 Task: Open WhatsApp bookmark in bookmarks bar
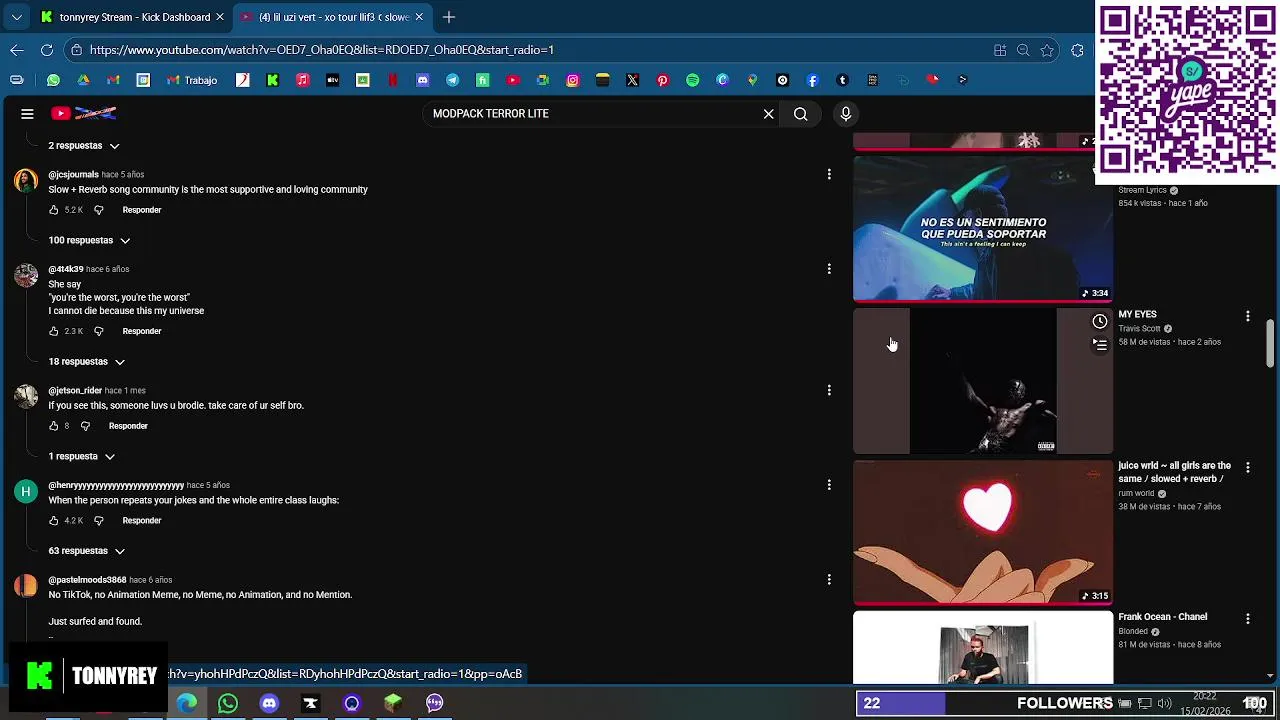[53, 80]
